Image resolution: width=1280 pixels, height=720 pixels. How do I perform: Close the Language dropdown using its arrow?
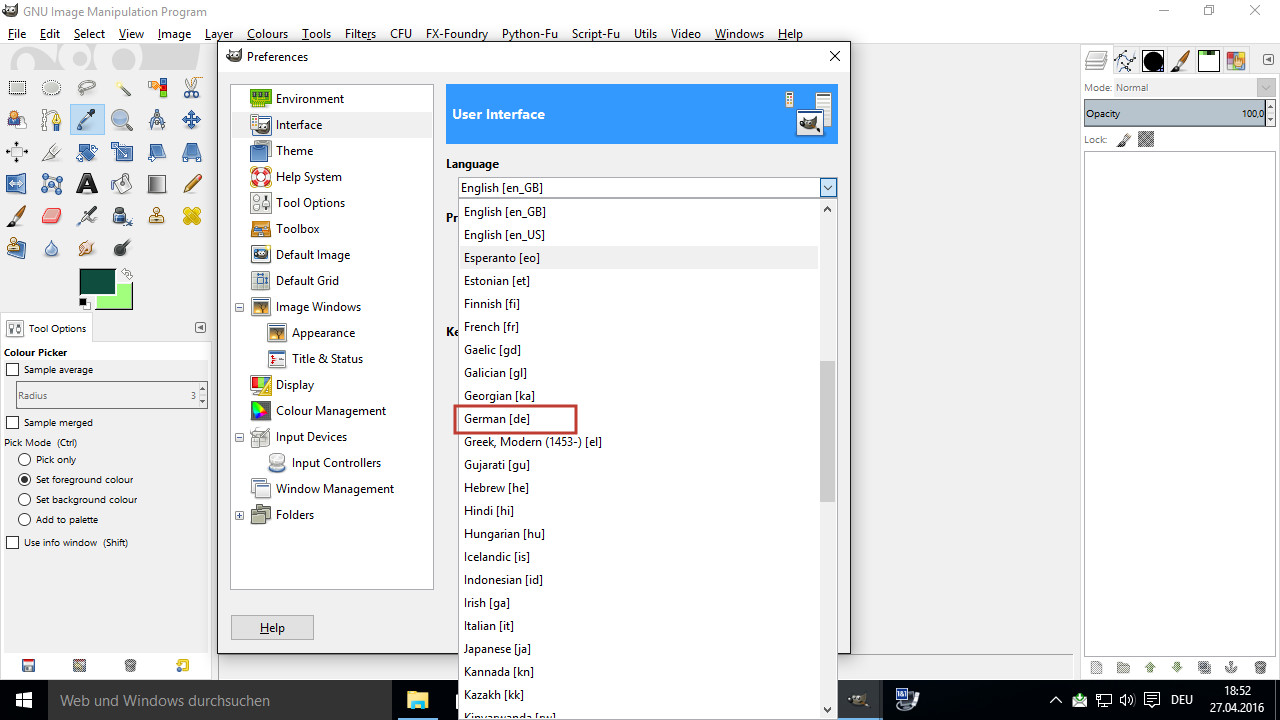[x=827, y=188]
